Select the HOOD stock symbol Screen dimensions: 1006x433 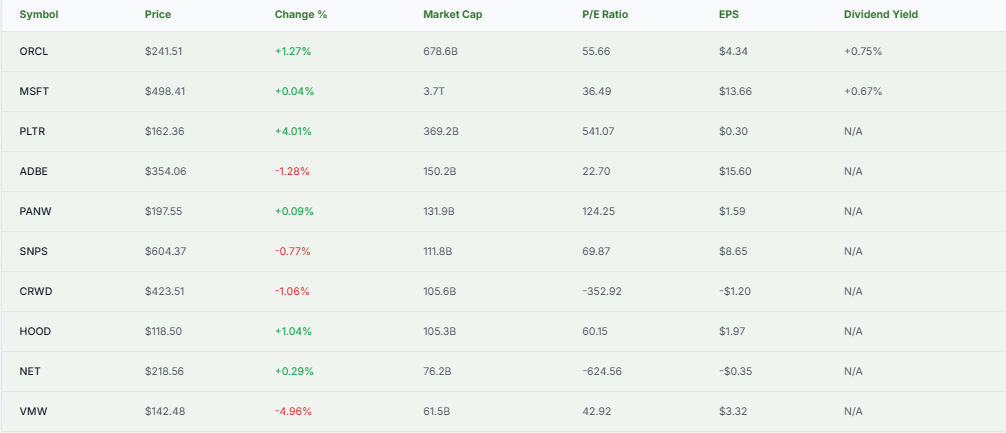pyautogui.click(x=35, y=331)
